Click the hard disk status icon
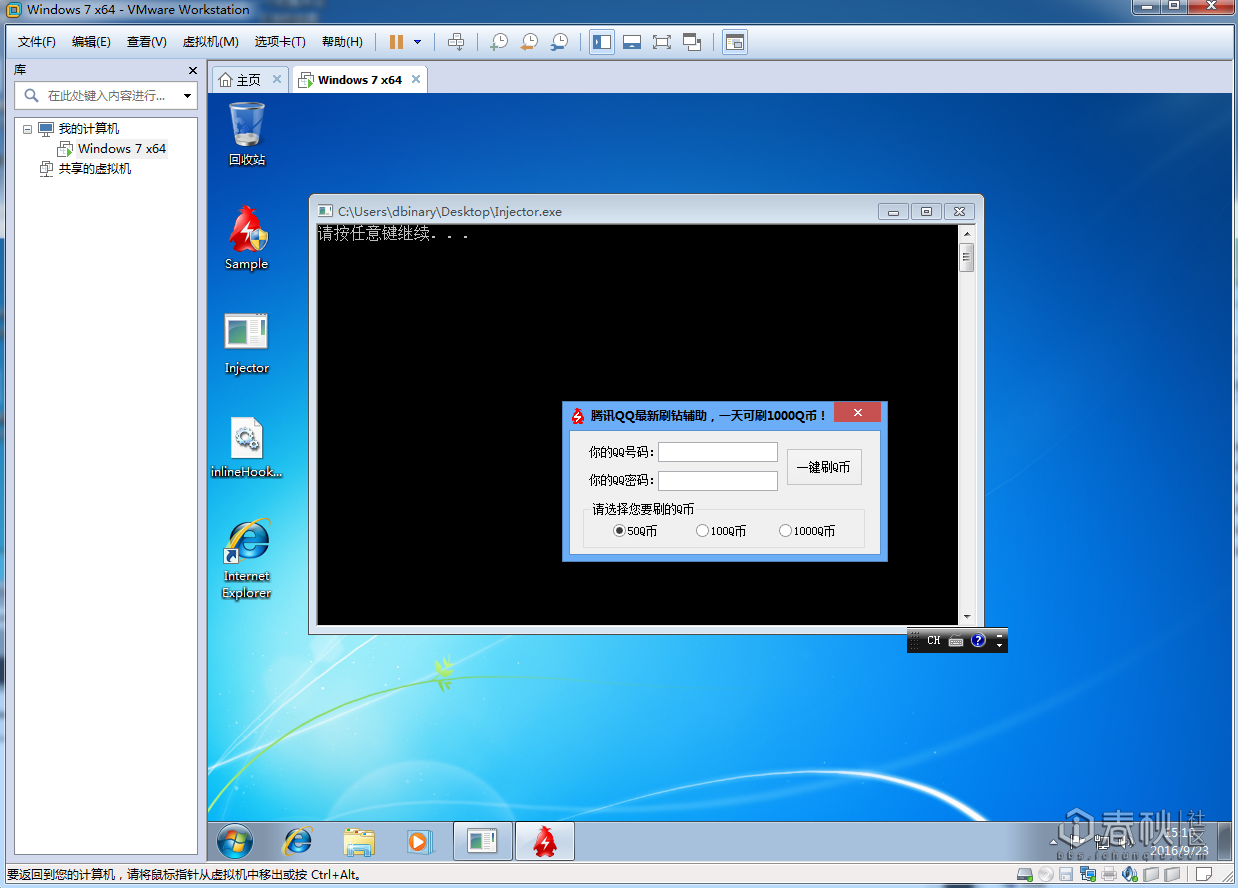The height and width of the screenshot is (888, 1238). (1025, 875)
